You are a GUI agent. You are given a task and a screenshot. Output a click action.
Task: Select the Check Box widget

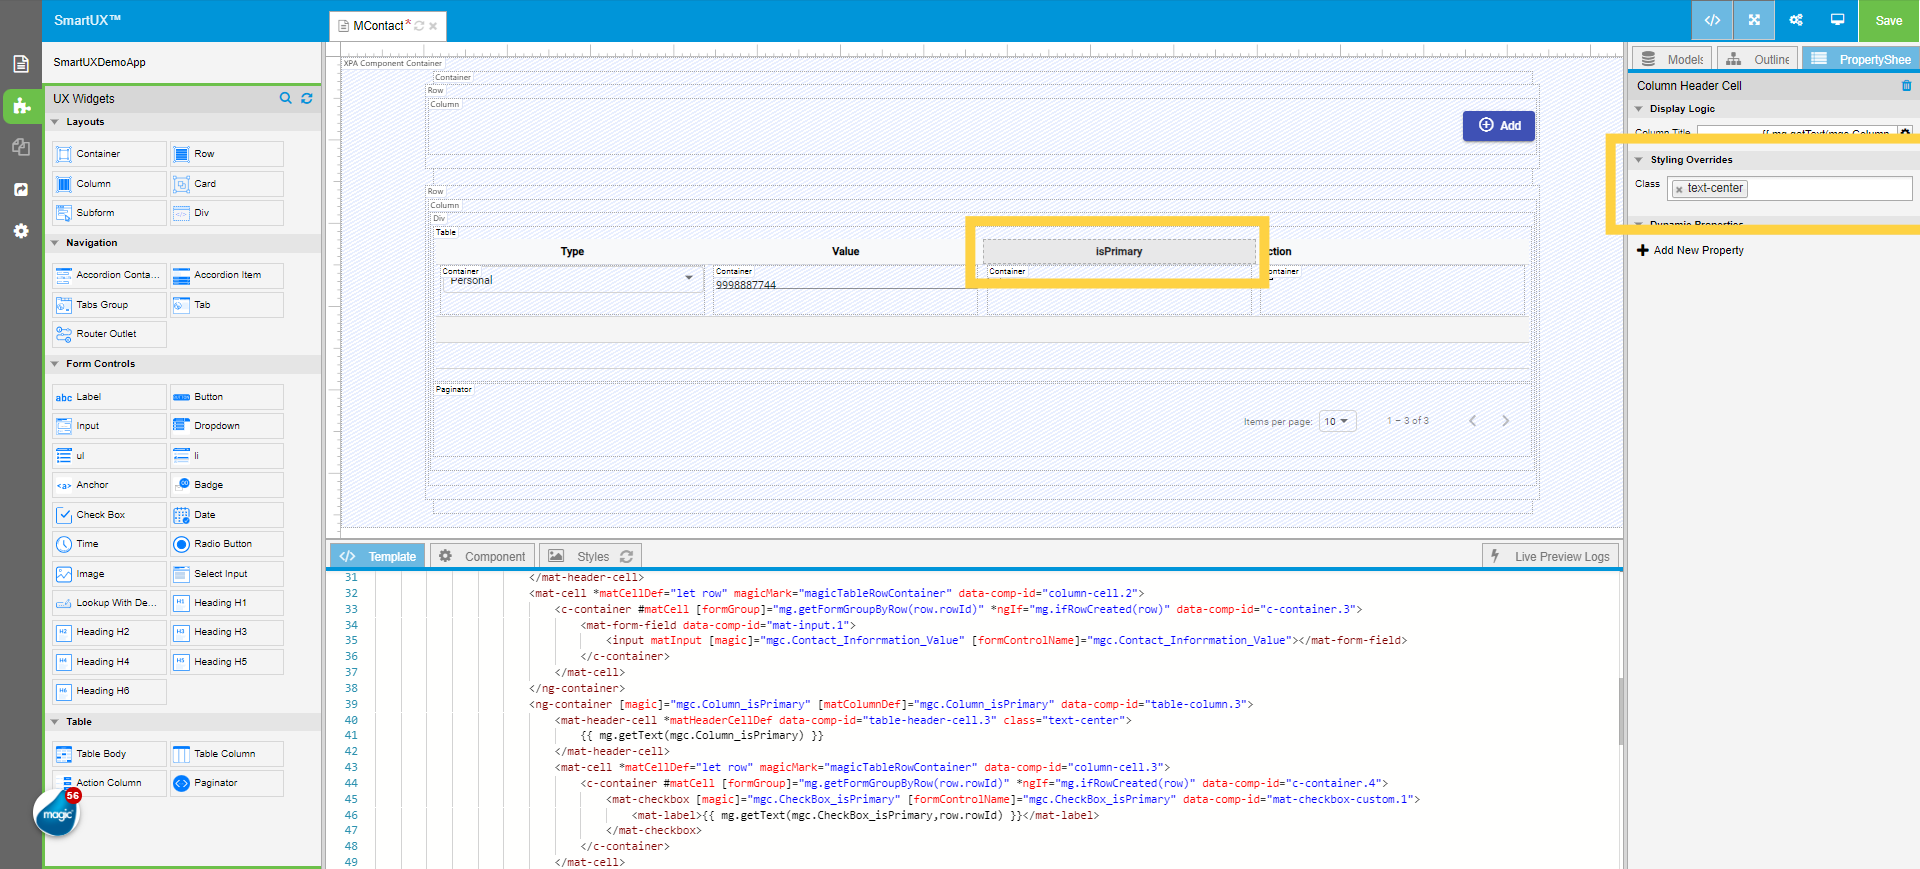109,515
